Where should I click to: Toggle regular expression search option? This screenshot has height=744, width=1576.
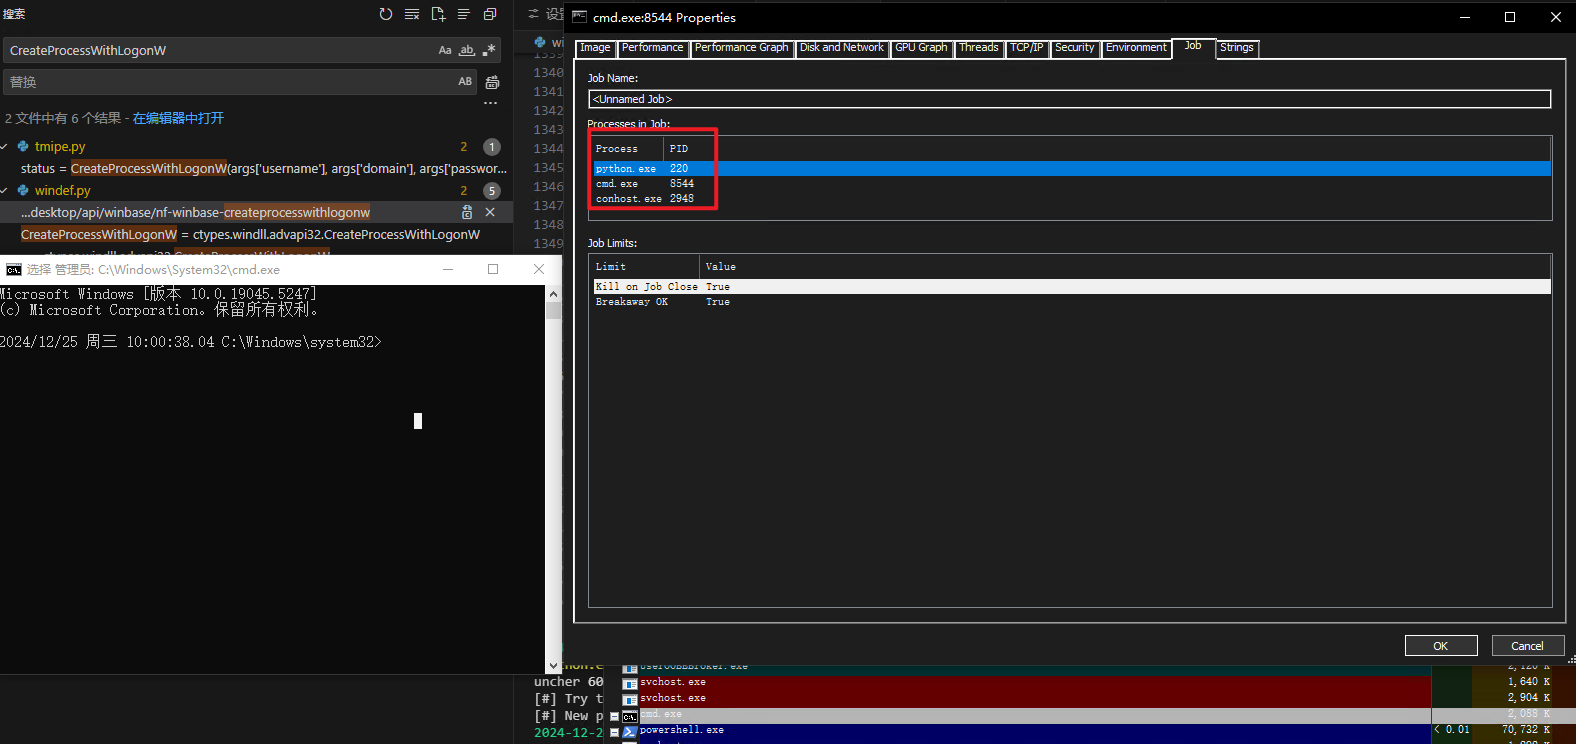489,50
